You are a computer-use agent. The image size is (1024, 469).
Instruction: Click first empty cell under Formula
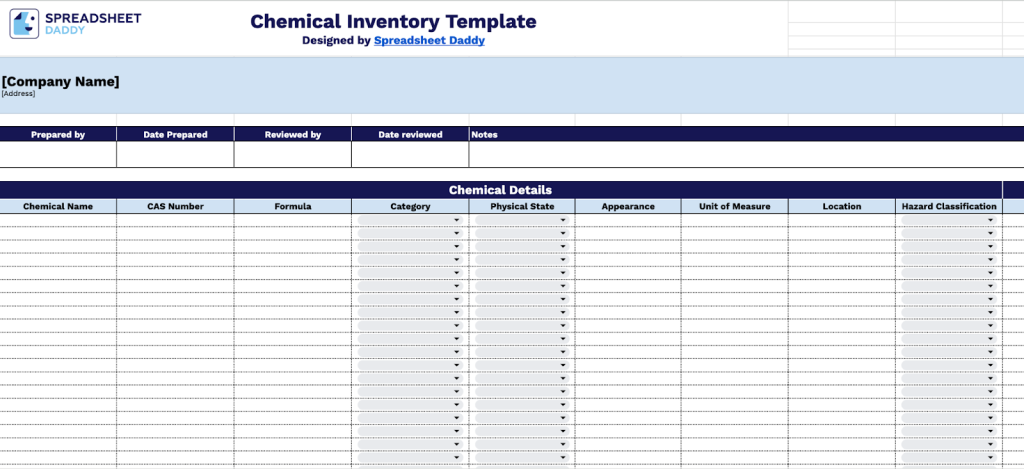[293, 220]
